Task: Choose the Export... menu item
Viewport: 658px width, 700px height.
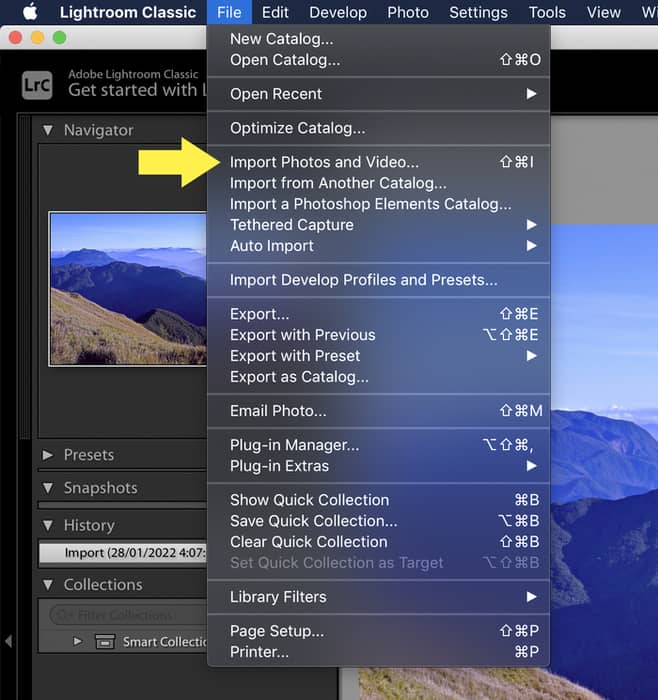Action: (379, 314)
